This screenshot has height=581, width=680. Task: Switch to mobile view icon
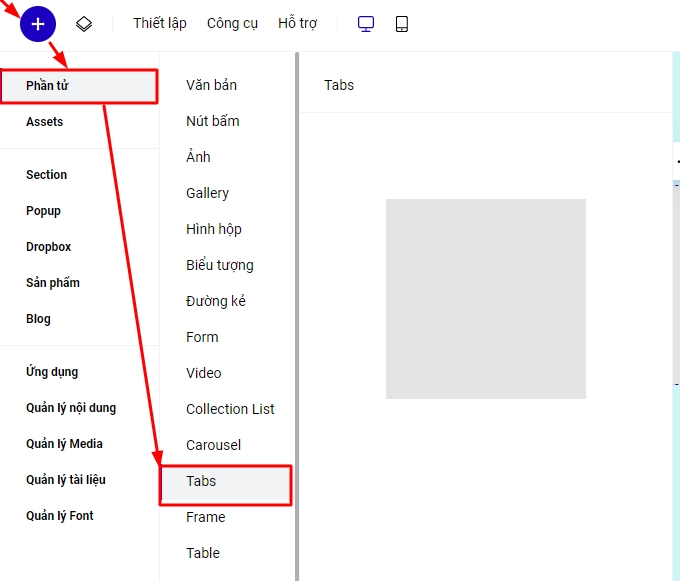pos(402,24)
